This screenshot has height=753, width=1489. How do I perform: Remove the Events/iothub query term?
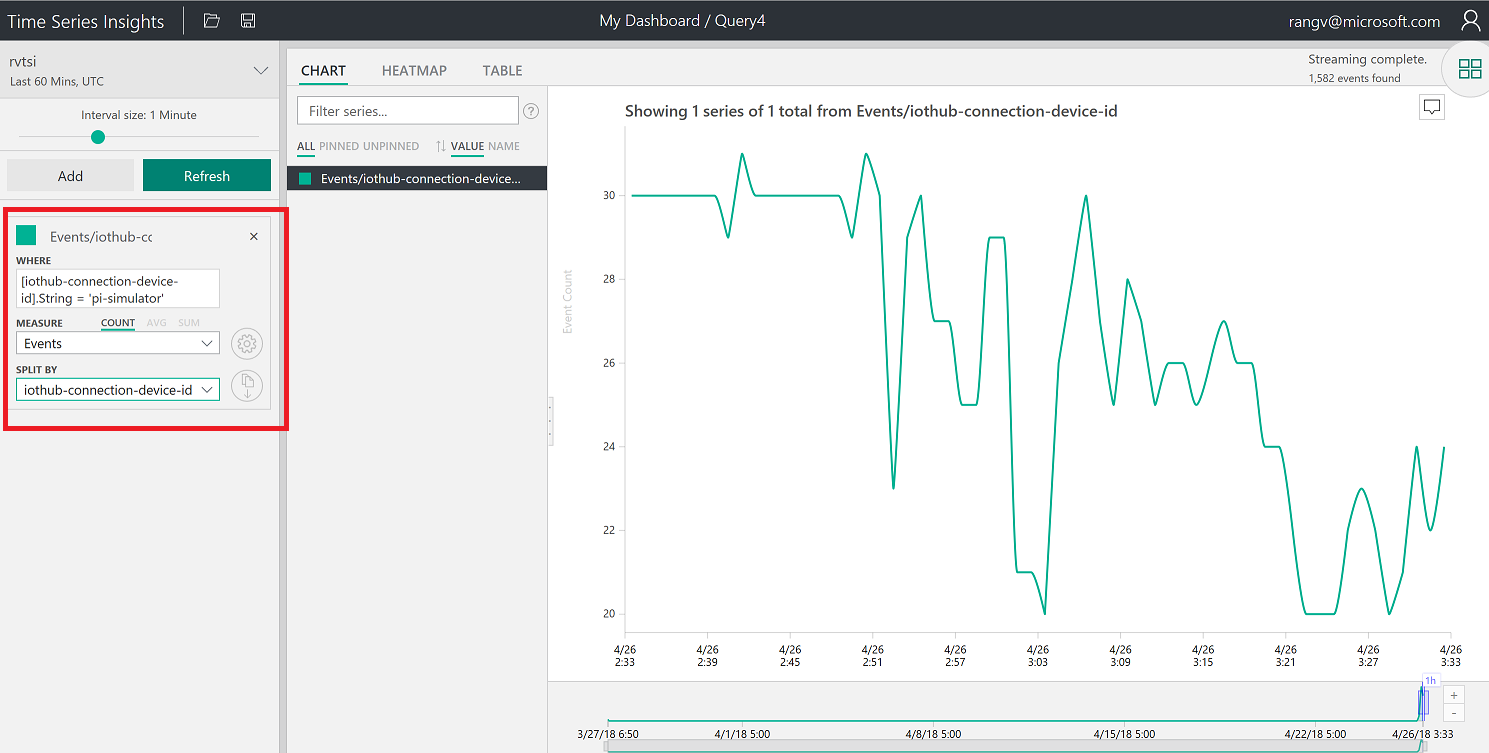pos(253,236)
